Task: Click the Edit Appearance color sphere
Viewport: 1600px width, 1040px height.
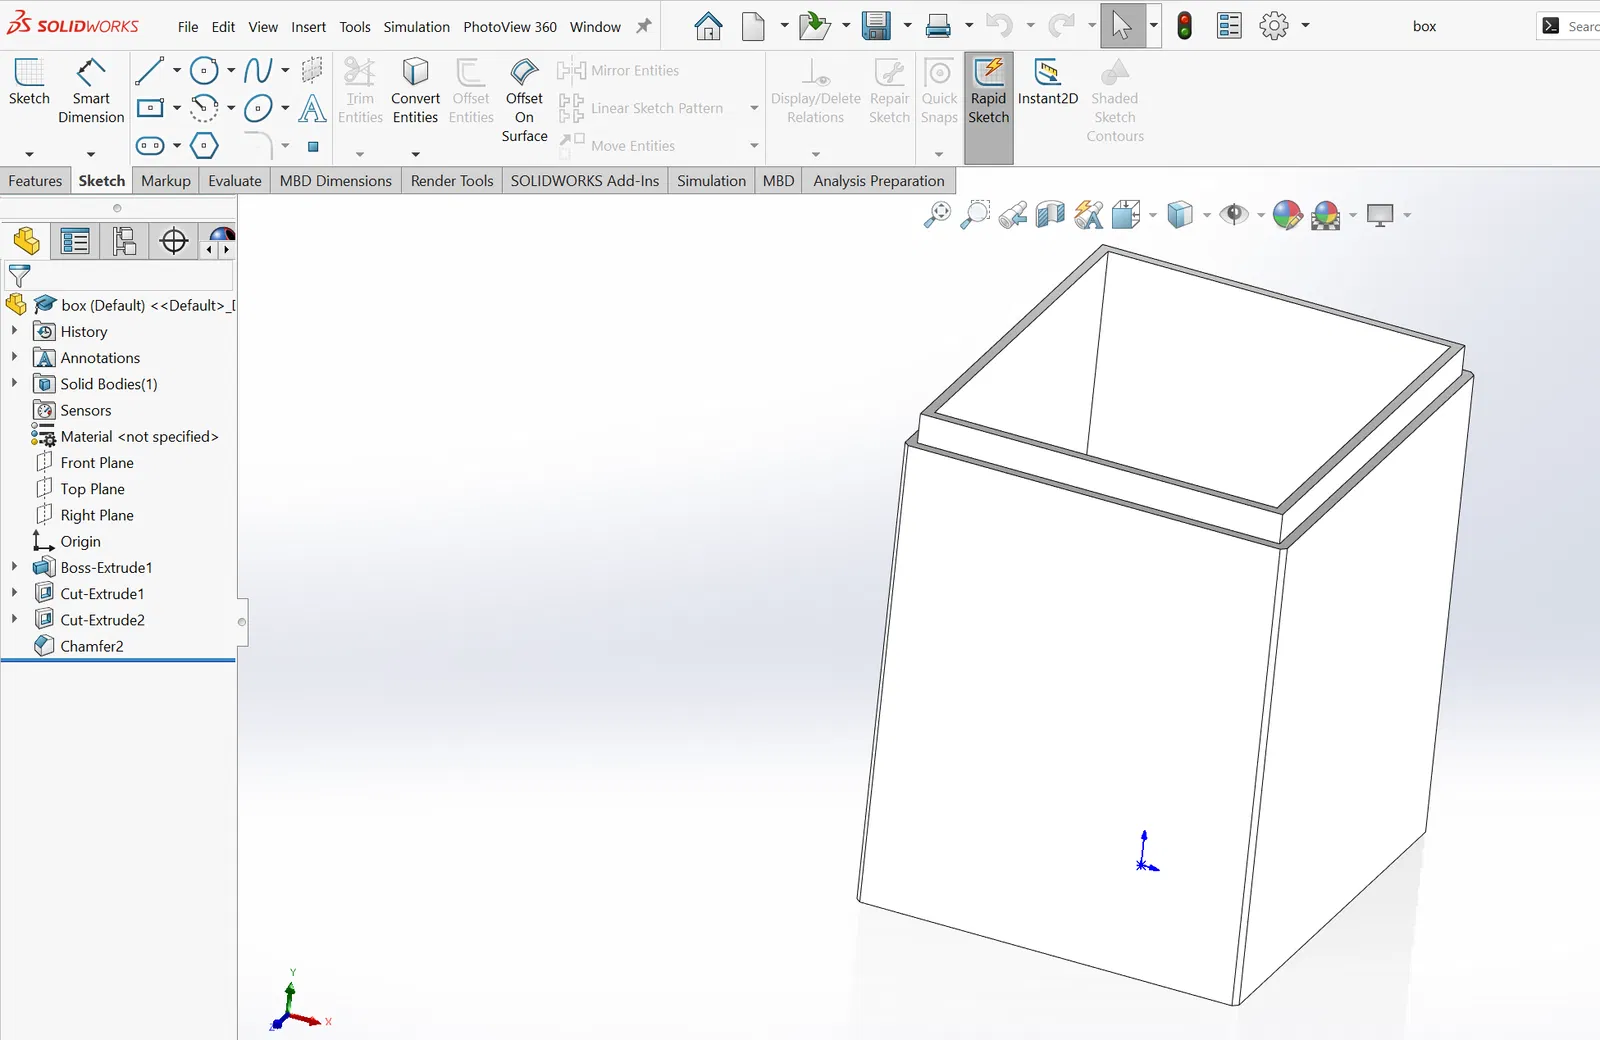Action: coord(1287,215)
